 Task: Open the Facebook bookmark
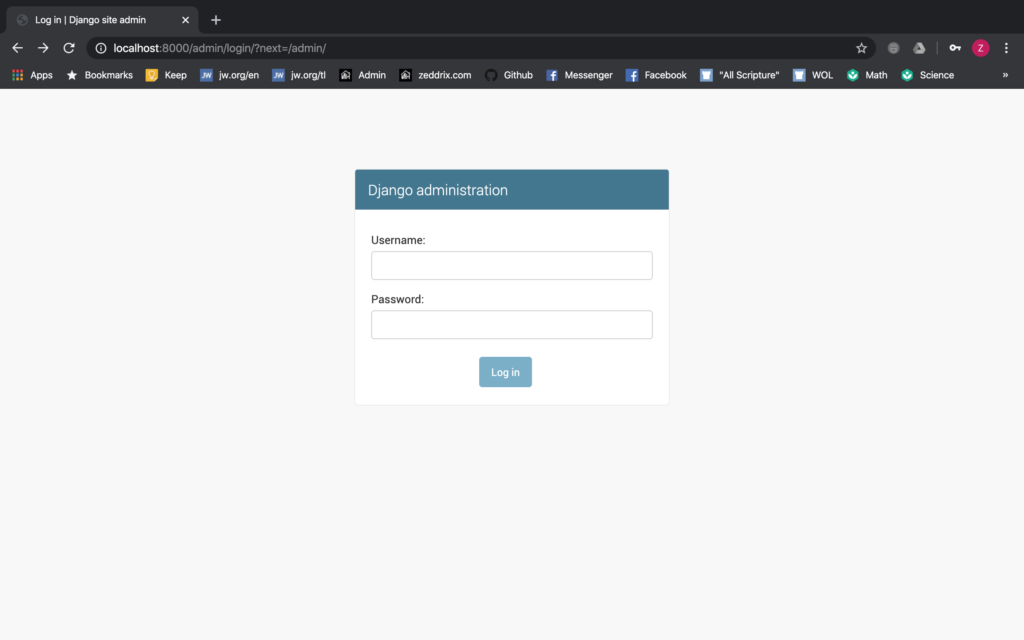click(x=656, y=75)
